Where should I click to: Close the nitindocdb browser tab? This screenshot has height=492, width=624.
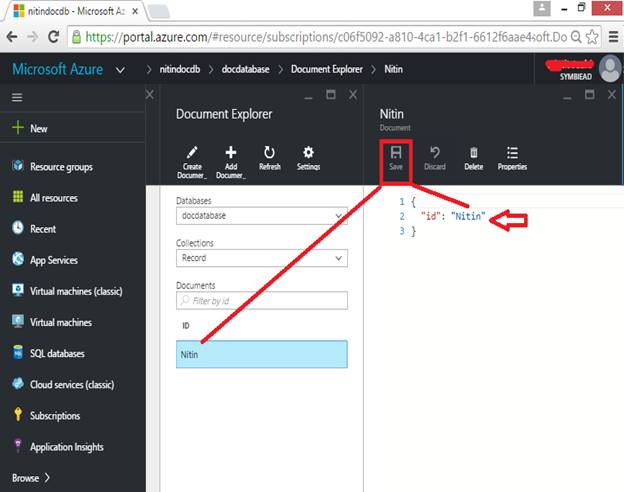click(135, 12)
